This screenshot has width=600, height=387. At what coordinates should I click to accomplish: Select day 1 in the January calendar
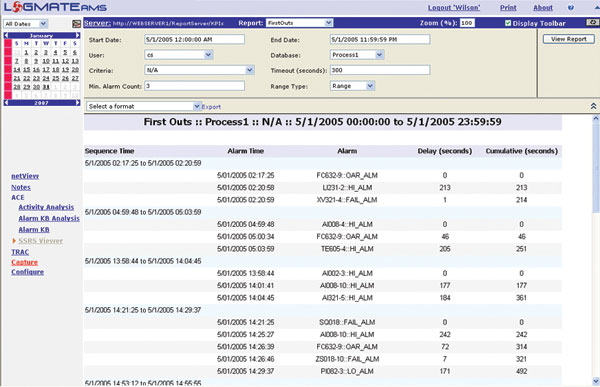click(x=26, y=52)
